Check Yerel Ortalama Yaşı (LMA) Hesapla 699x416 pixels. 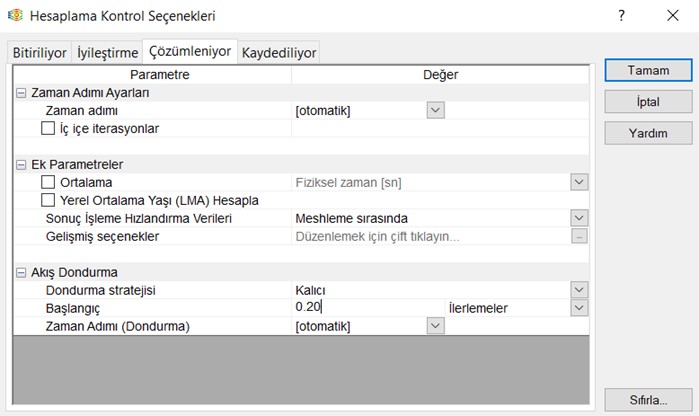click(48, 200)
